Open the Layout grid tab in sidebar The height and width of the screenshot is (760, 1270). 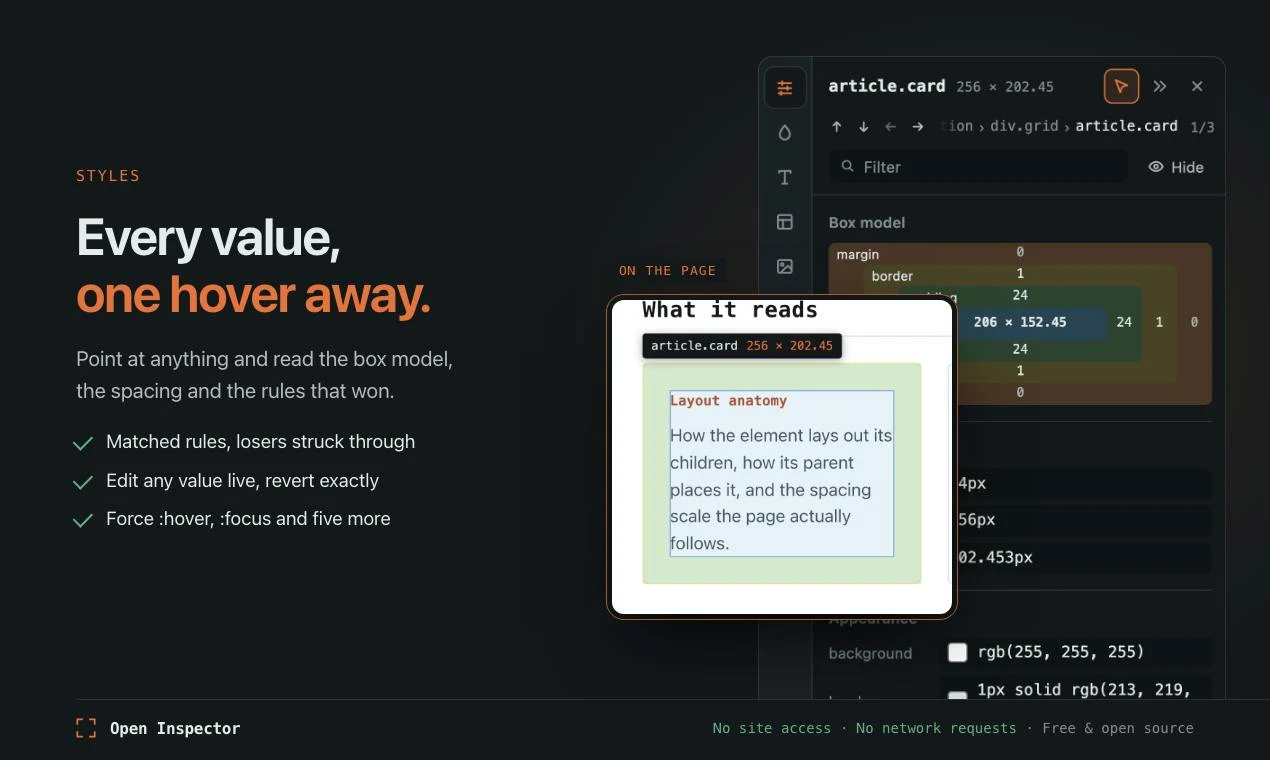tap(785, 222)
